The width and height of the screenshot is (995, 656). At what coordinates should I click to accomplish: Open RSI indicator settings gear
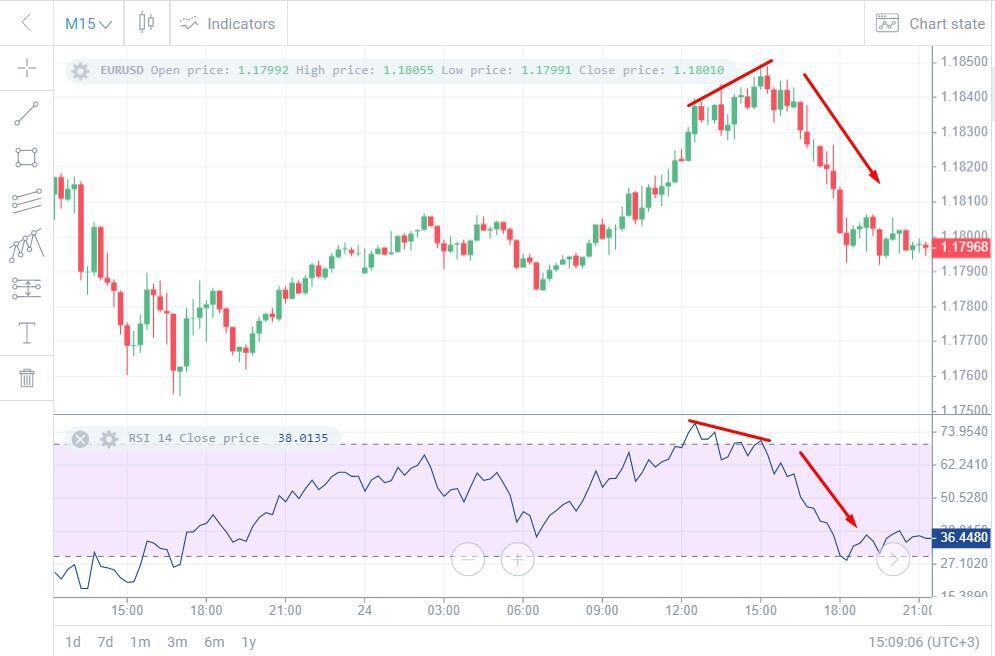[x=108, y=438]
